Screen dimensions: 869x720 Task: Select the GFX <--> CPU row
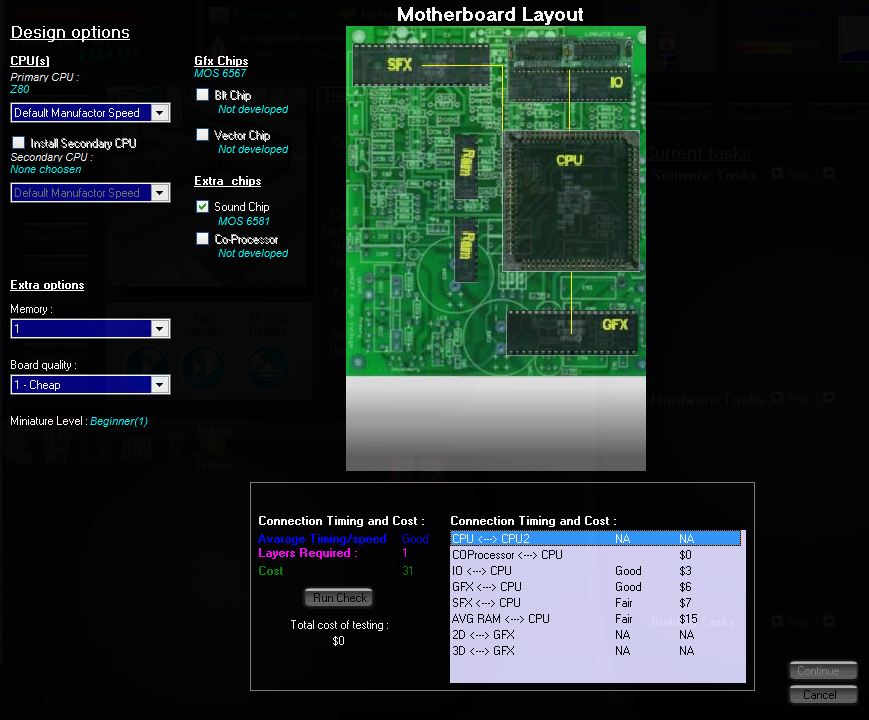pyautogui.click(x=596, y=587)
